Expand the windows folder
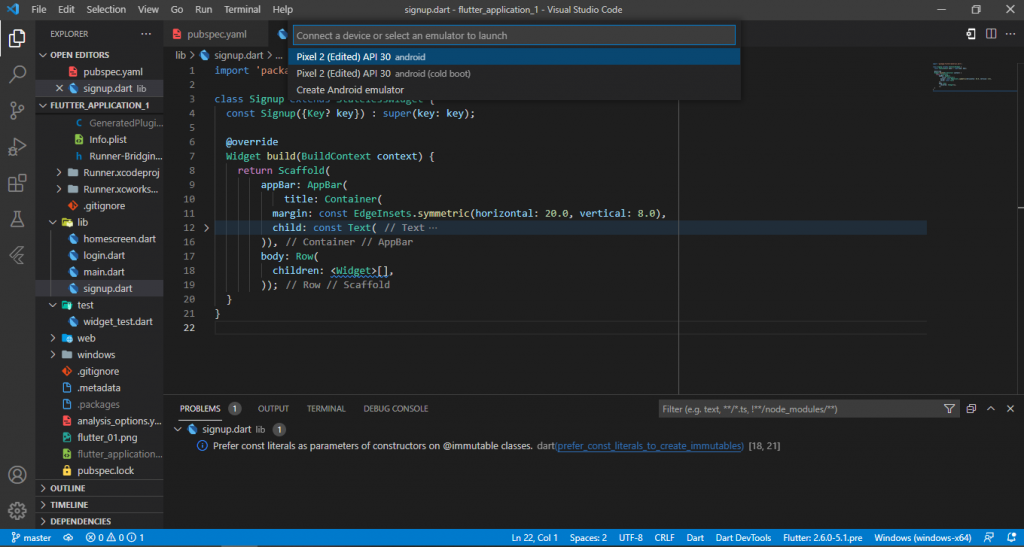Screen dimensions: 1024x547 pyautogui.click(x=53, y=354)
